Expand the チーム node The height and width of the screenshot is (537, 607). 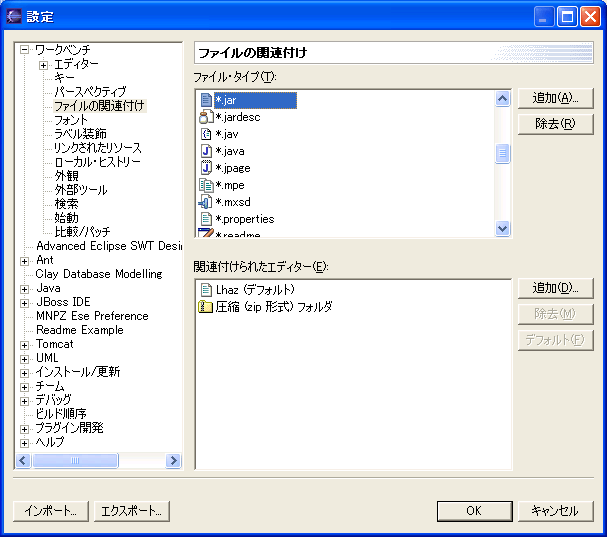point(24,387)
